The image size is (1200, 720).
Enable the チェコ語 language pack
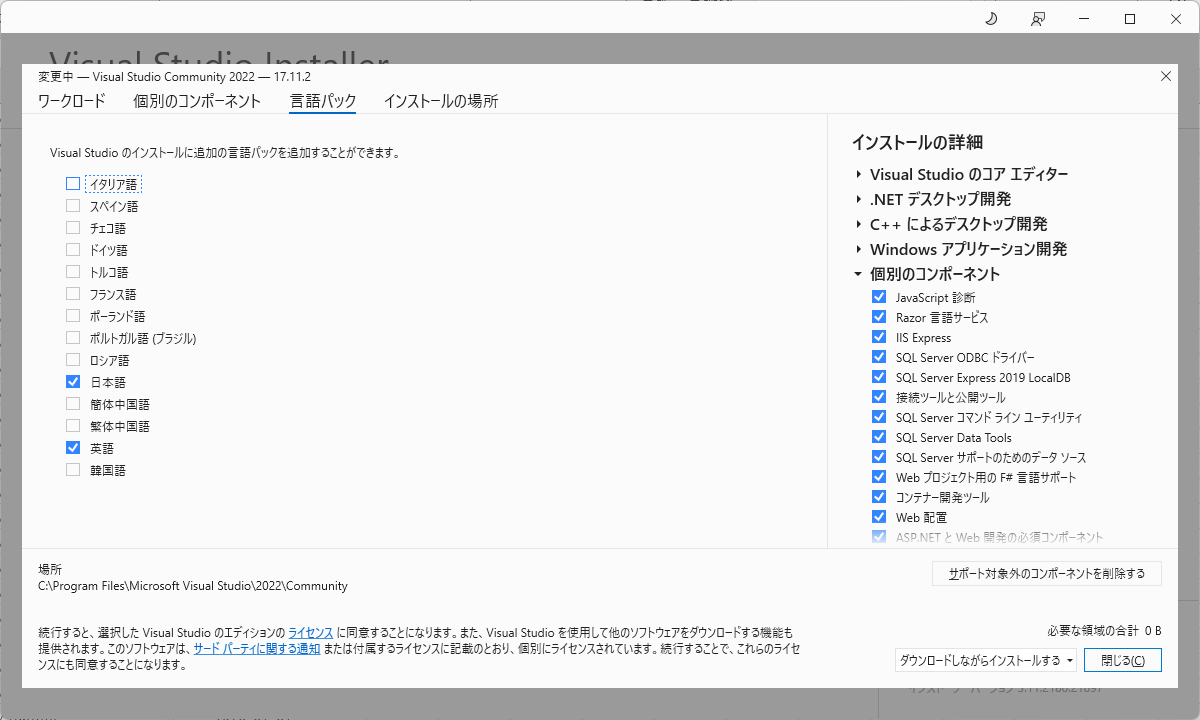point(73,228)
